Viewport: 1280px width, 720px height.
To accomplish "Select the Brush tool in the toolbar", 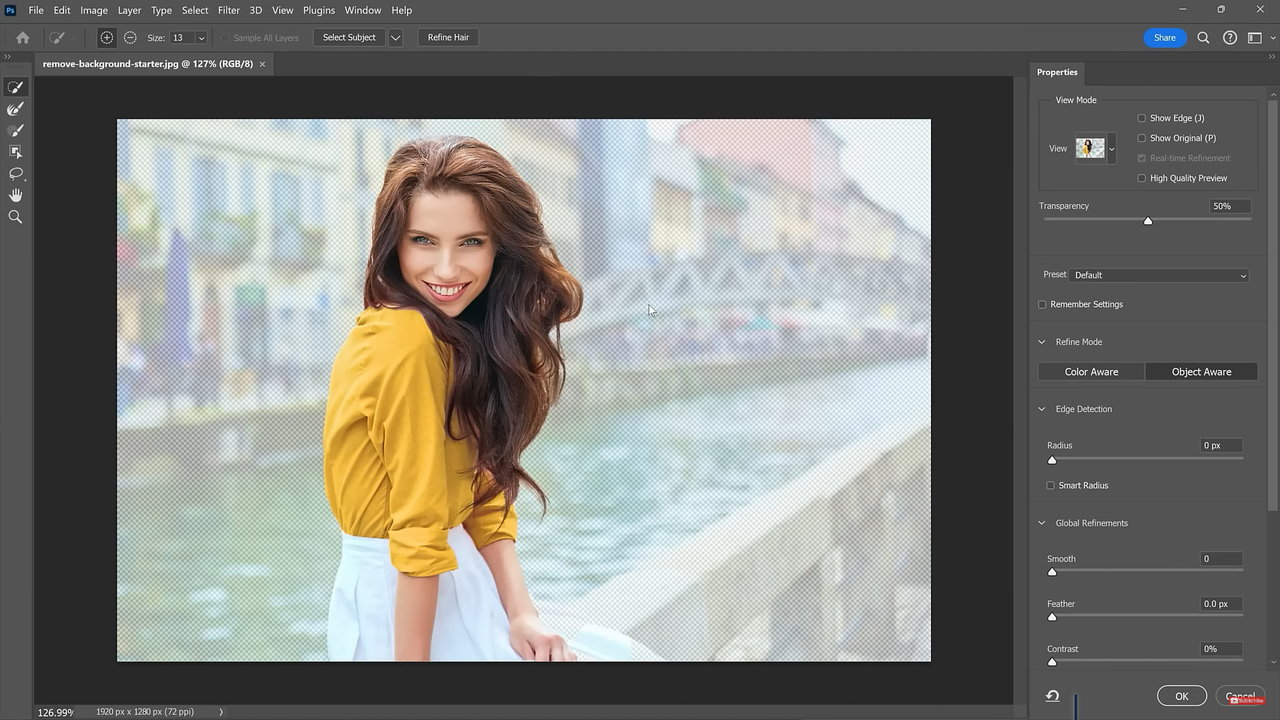I will coord(15,130).
